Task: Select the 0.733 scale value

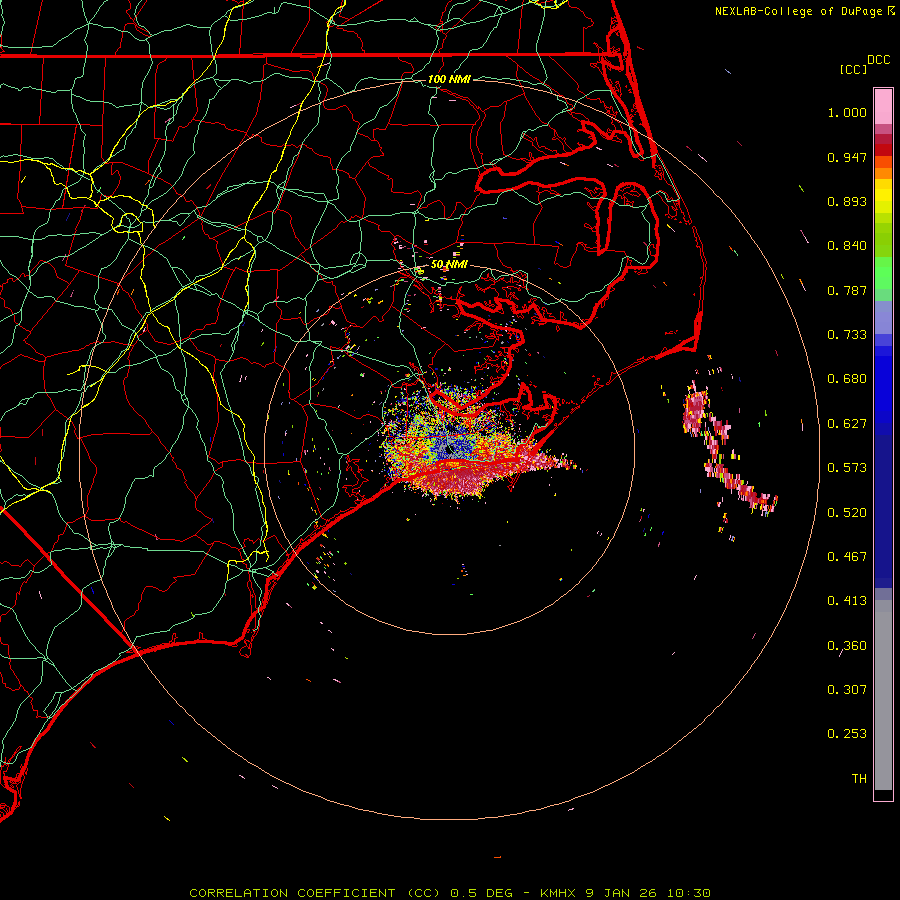Action: [x=847, y=335]
